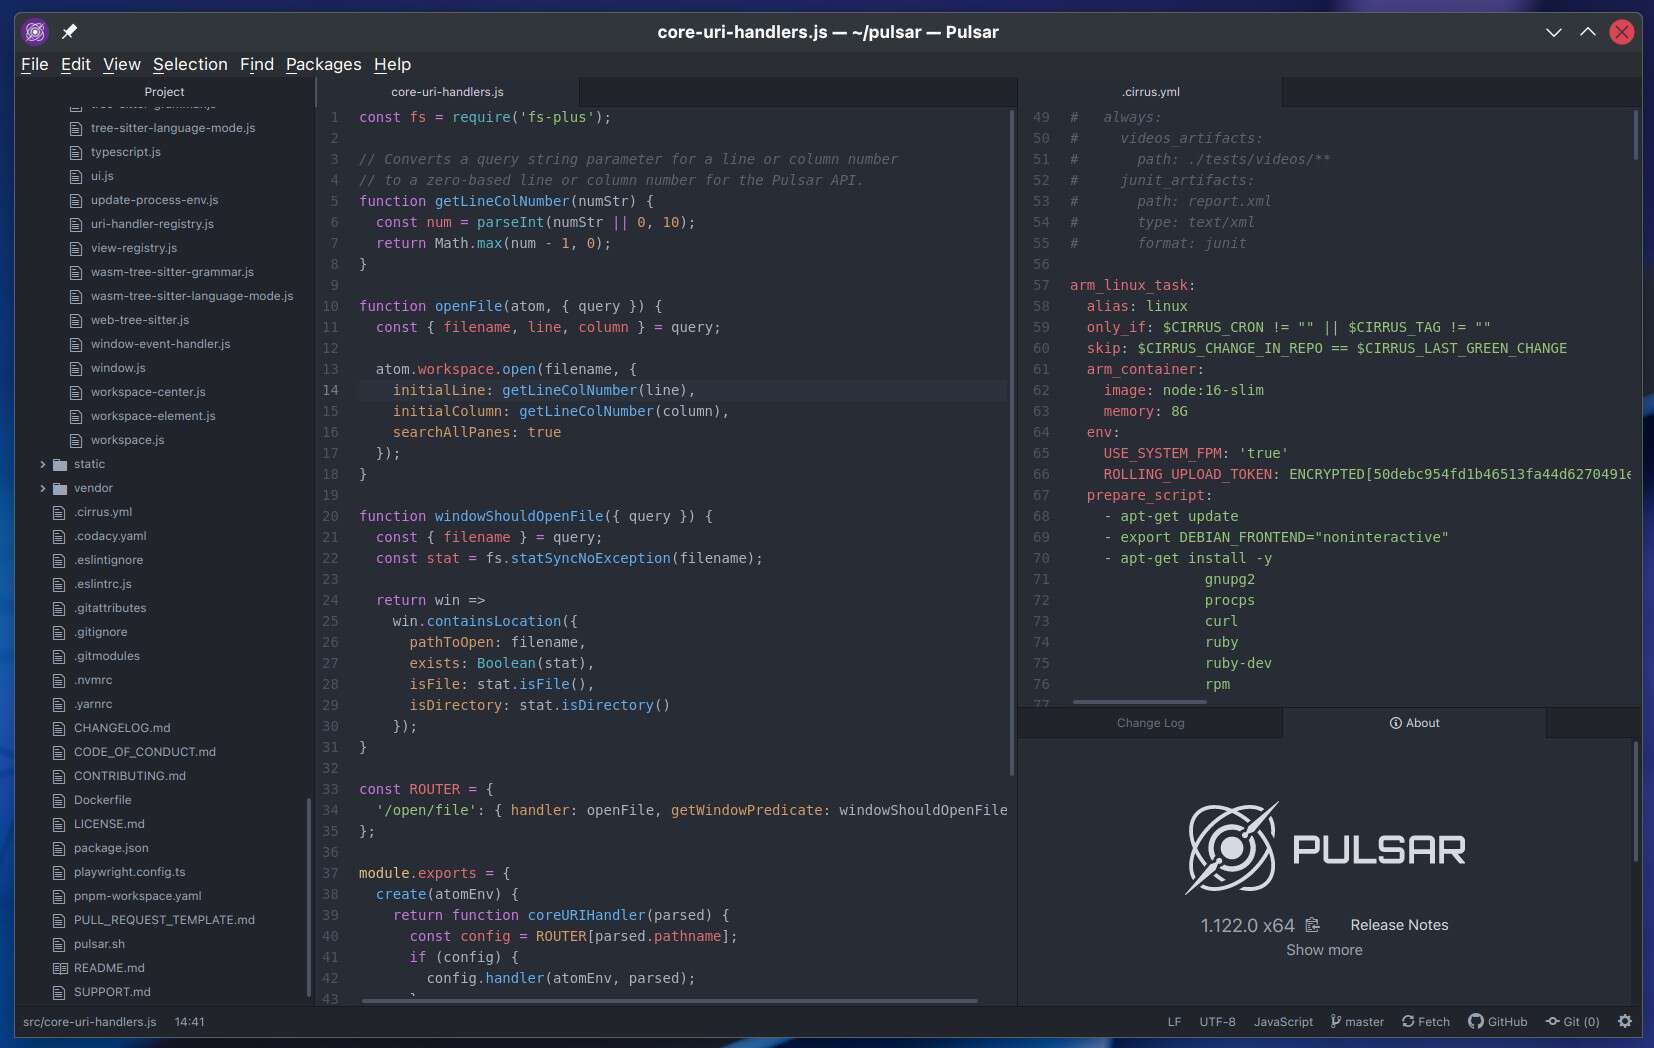Click the folder icon beside static
Screen dimensions: 1654x1048
(x=59, y=463)
